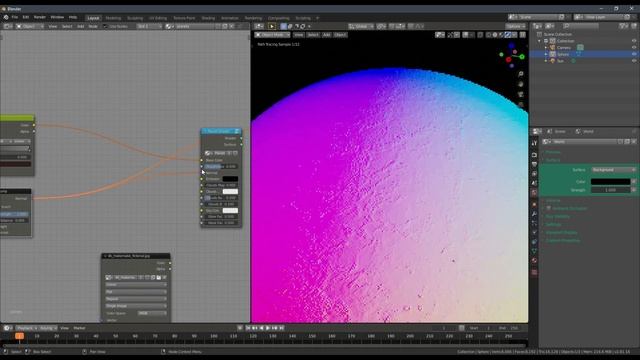Switch to solid viewport shading
Viewport: 640px width, 360px height.
(x=495, y=35)
